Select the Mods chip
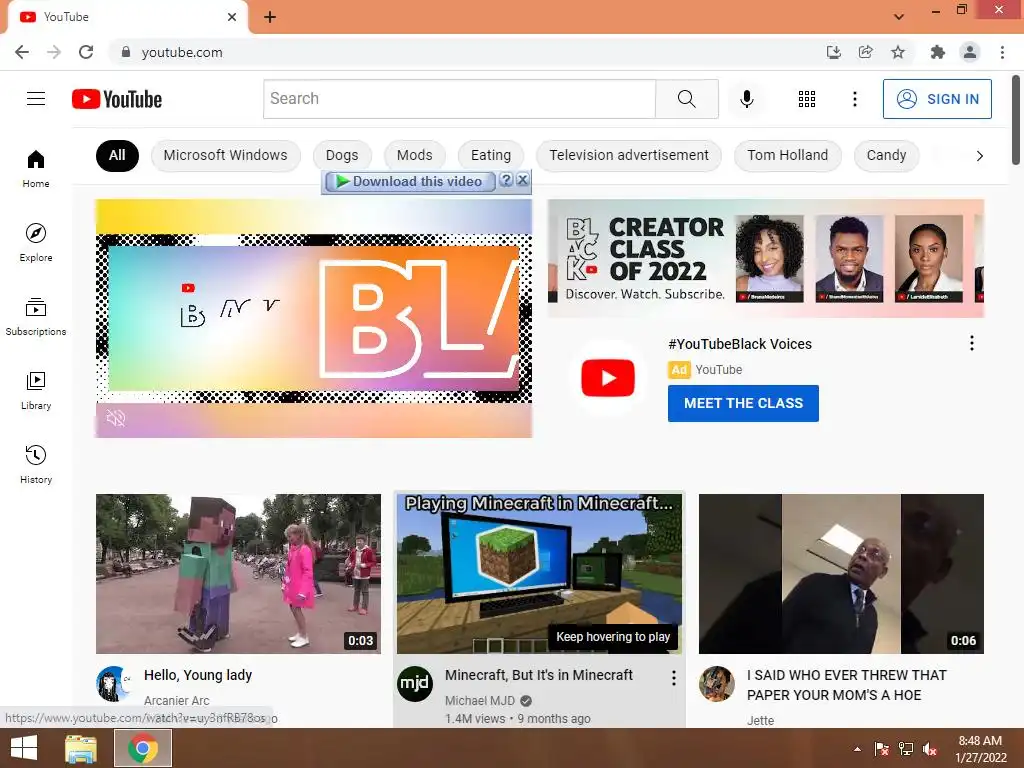 point(415,155)
